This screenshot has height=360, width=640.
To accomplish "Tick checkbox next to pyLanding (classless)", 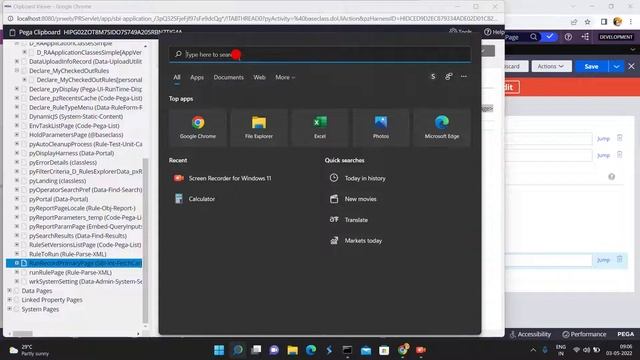I will click(x=24, y=181).
